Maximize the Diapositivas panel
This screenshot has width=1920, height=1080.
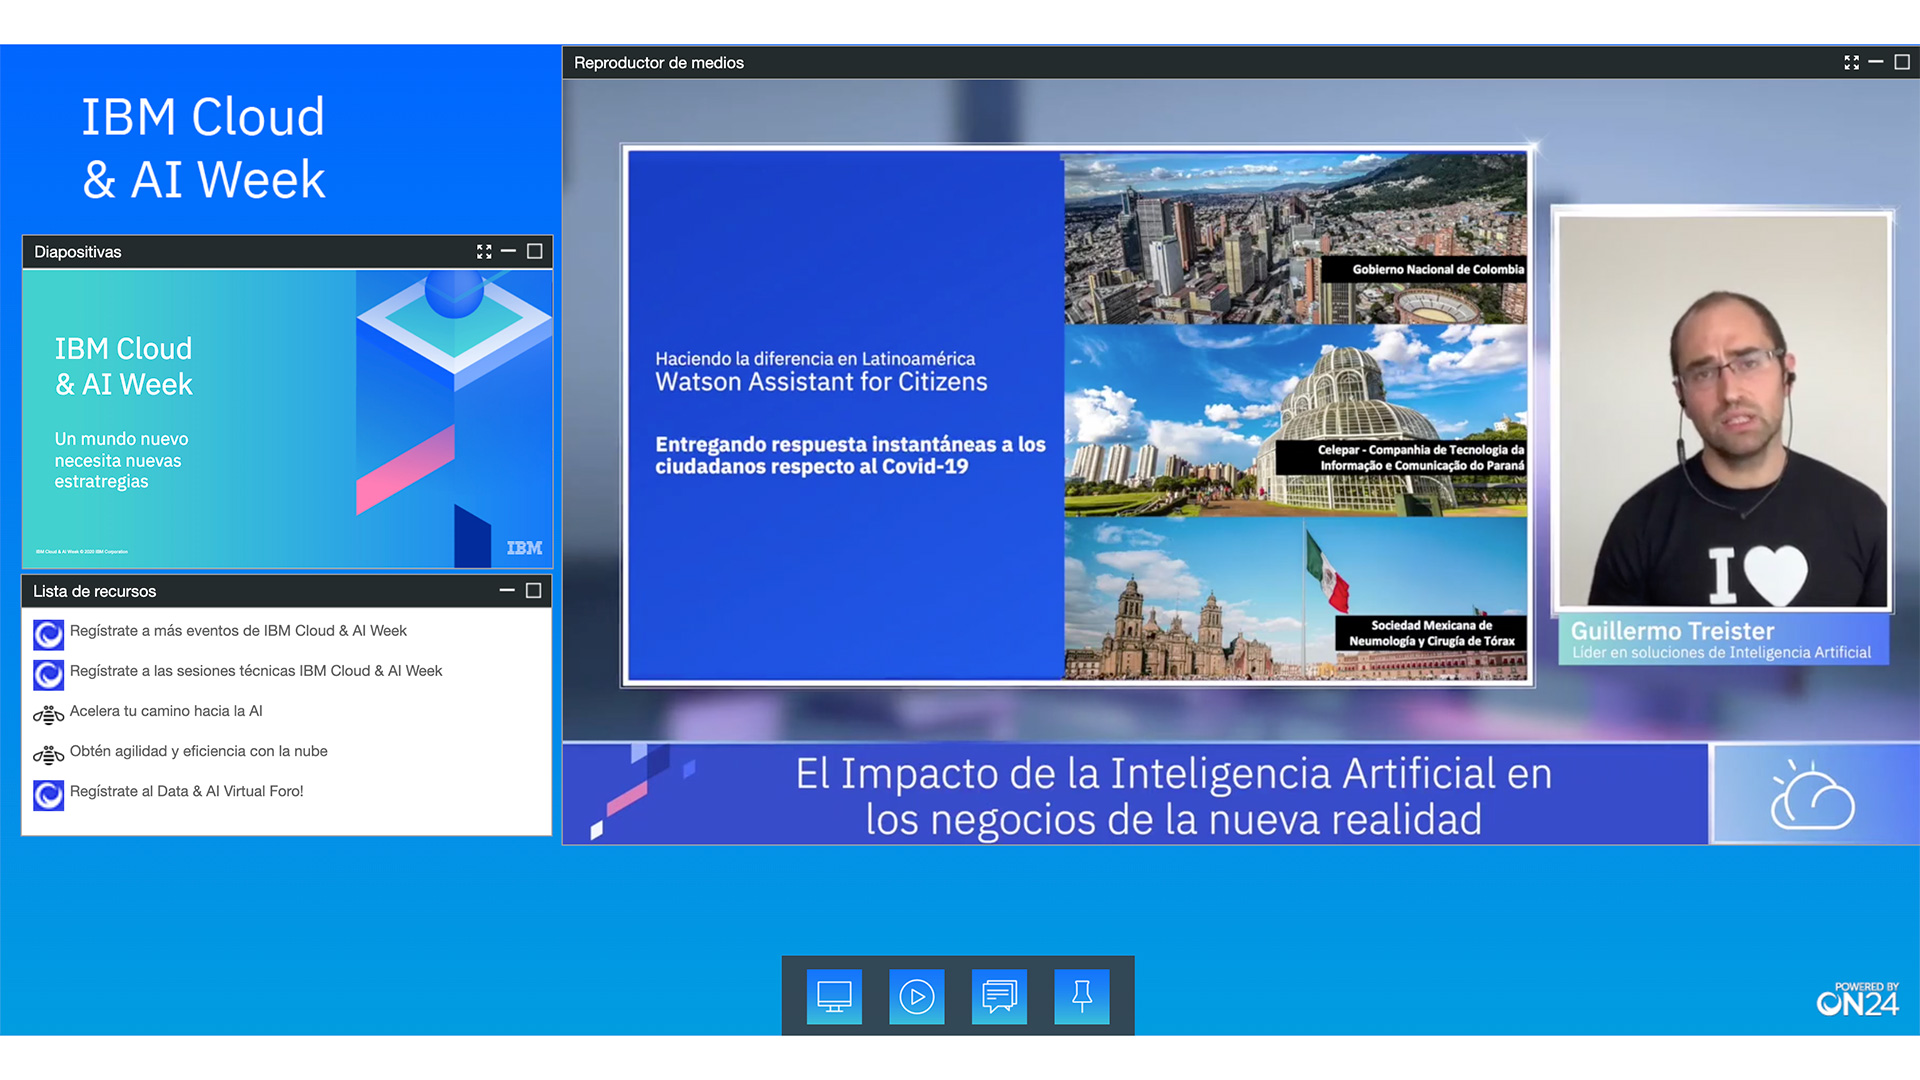(x=535, y=252)
